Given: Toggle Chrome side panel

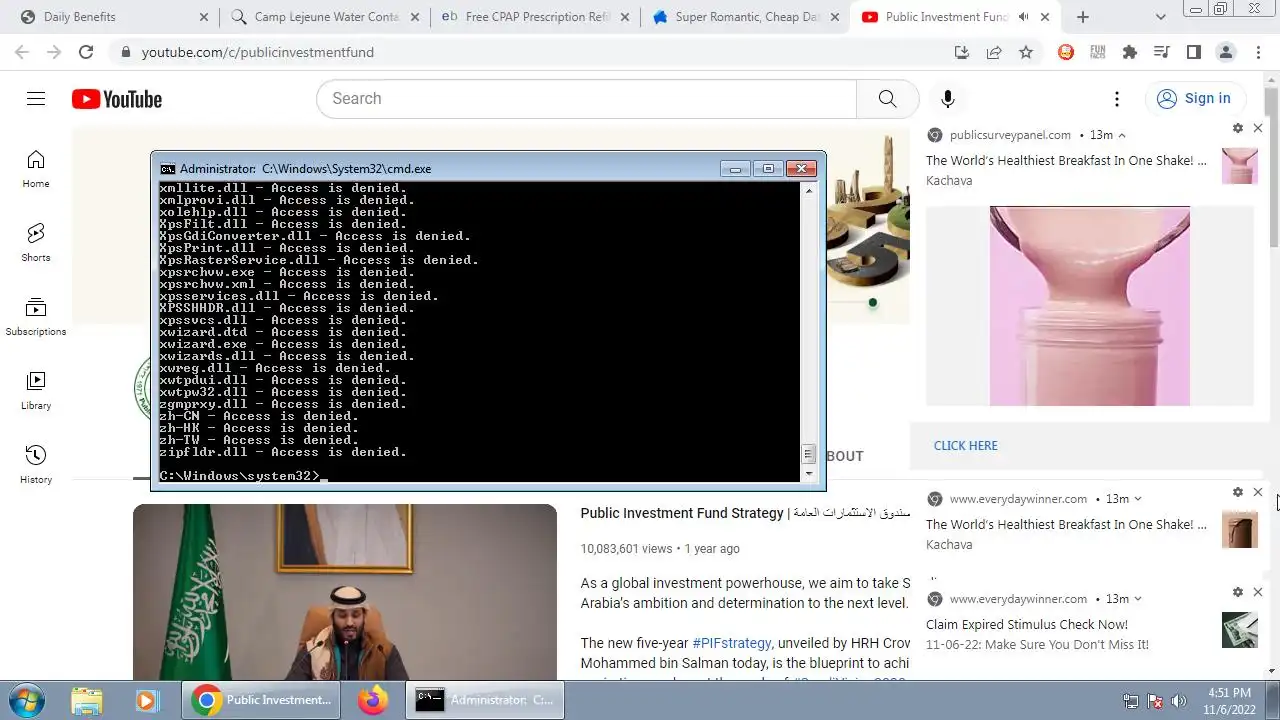Looking at the screenshot, I should [x=1194, y=52].
